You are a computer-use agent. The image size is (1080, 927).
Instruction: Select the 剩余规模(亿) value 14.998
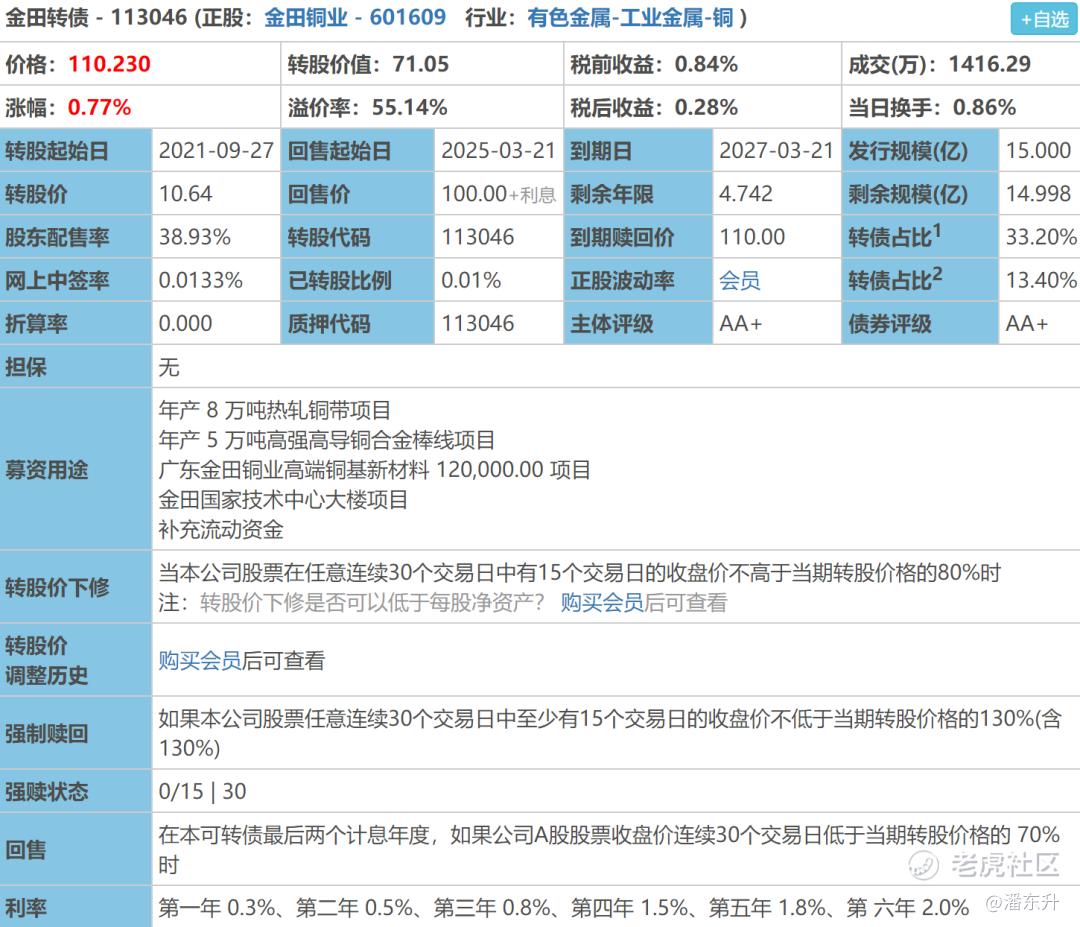pos(1039,194)
